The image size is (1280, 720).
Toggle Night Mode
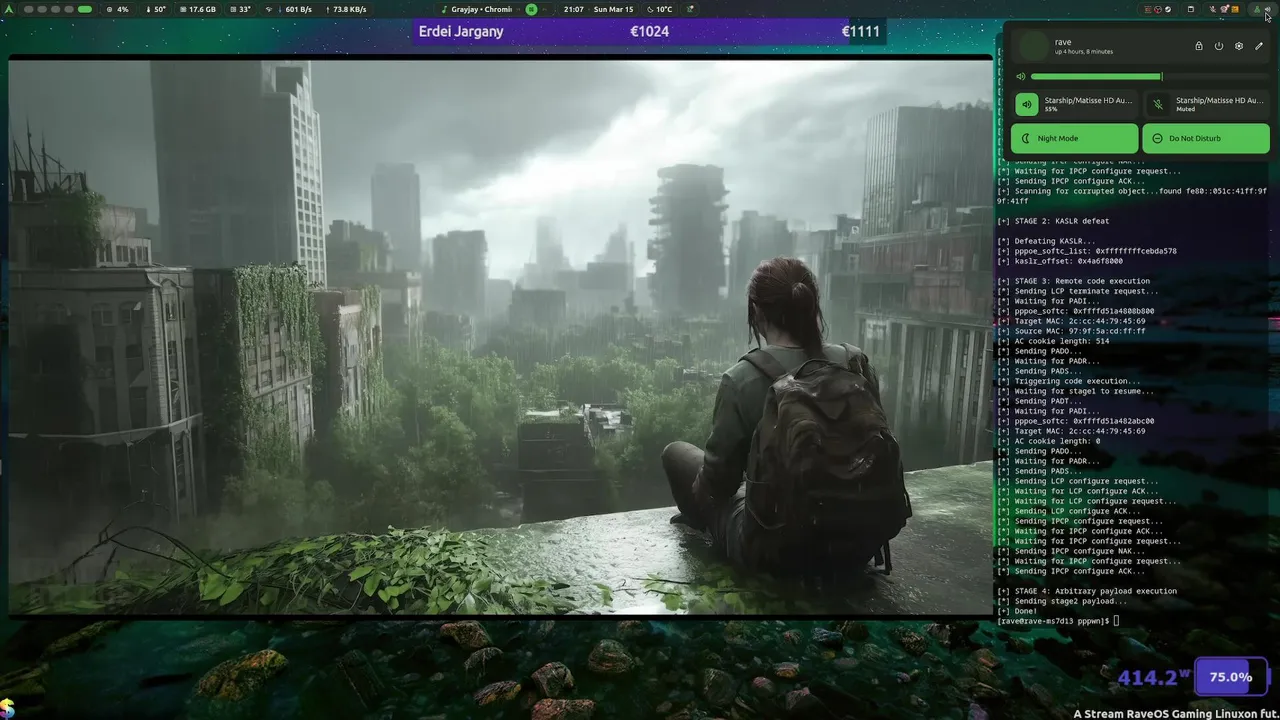(1074, 138)
